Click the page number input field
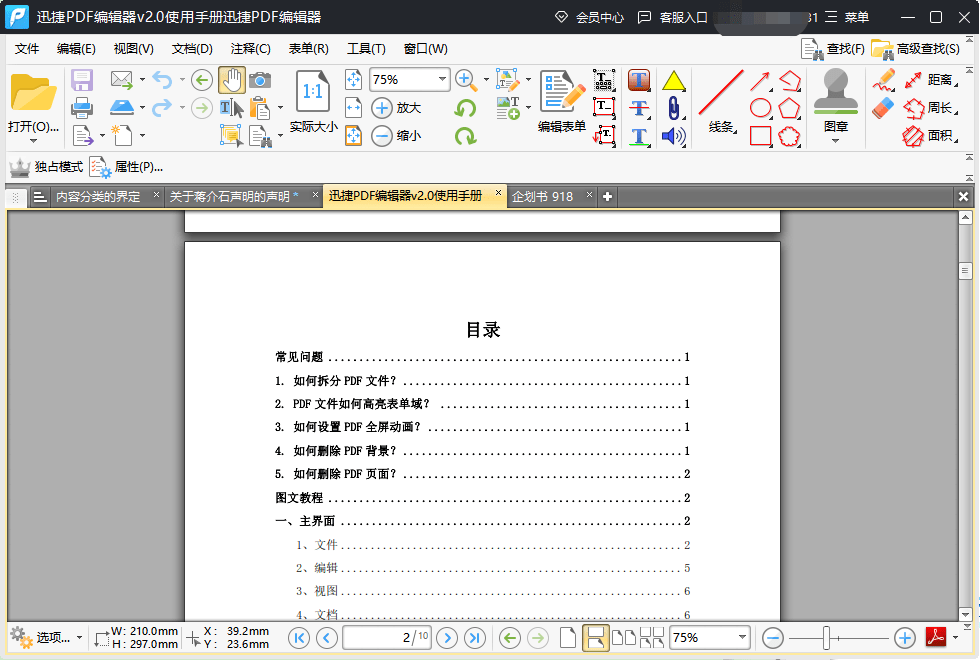This screenshot has height=660, width=980. pos(387,637)
